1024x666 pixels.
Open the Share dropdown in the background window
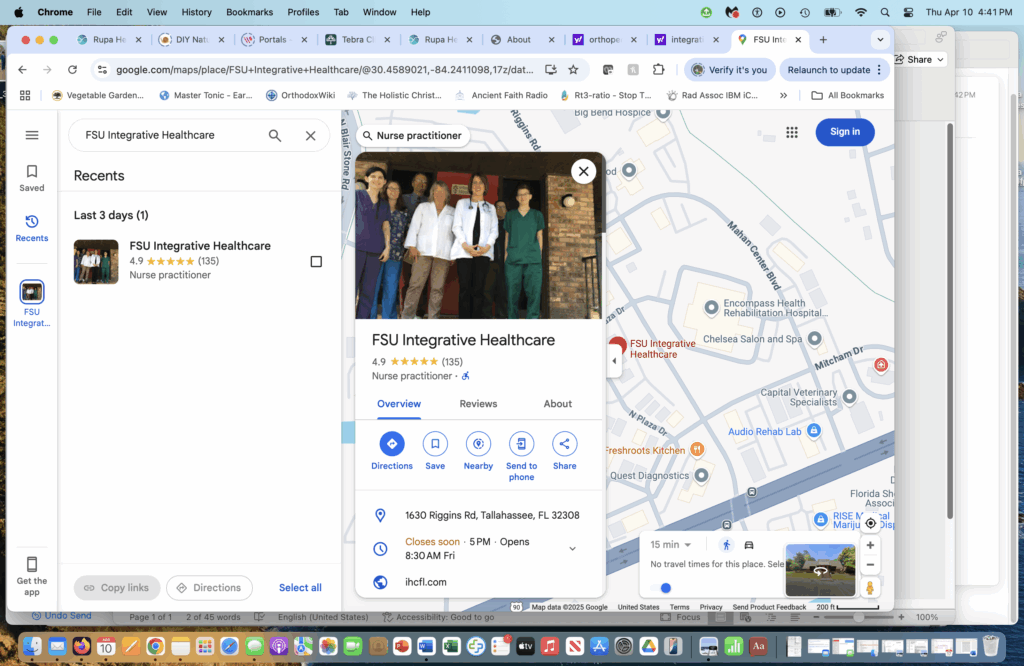point(920,59)
